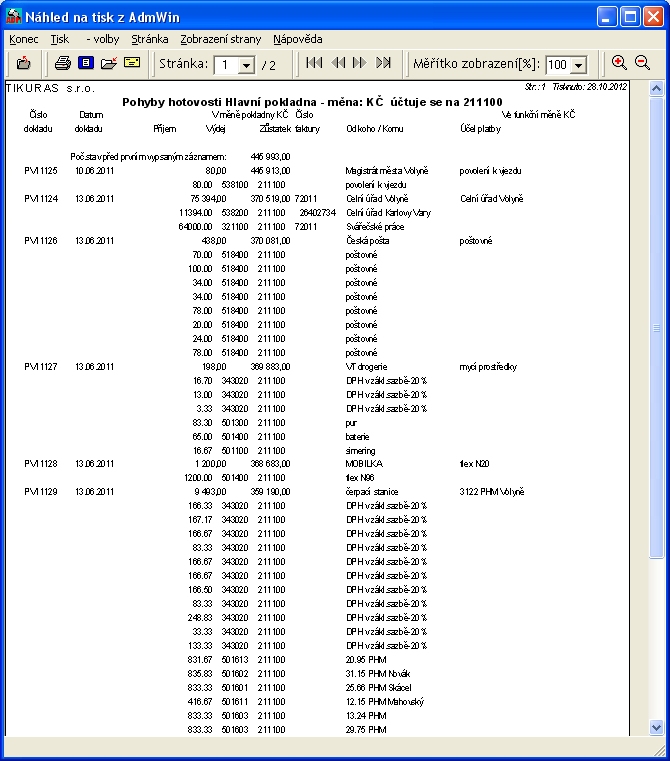Click the 'Svářečské práce' row text
The image size is (670, 761).
tap(375, 227)
